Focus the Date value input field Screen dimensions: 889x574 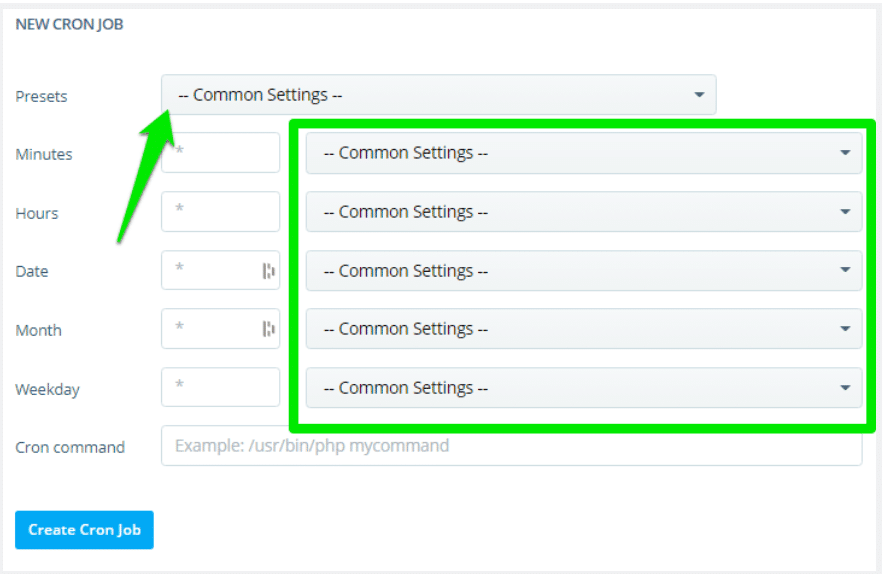coord(212,270)
